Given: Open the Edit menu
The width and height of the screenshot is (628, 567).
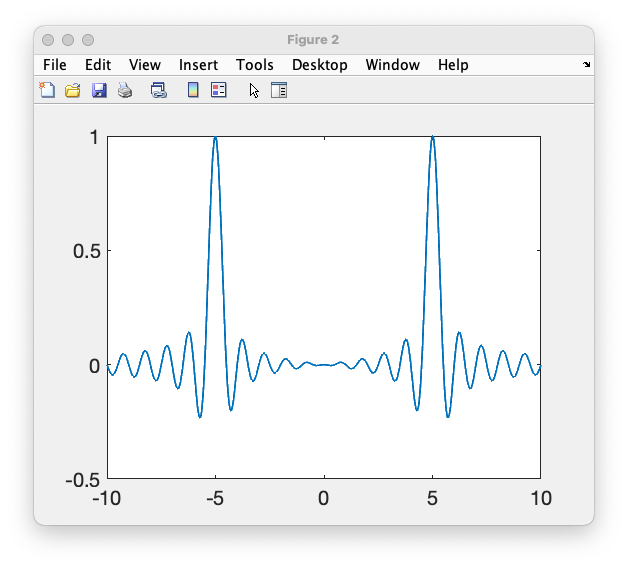Looking at the screenshot, I should pos(98,65).
